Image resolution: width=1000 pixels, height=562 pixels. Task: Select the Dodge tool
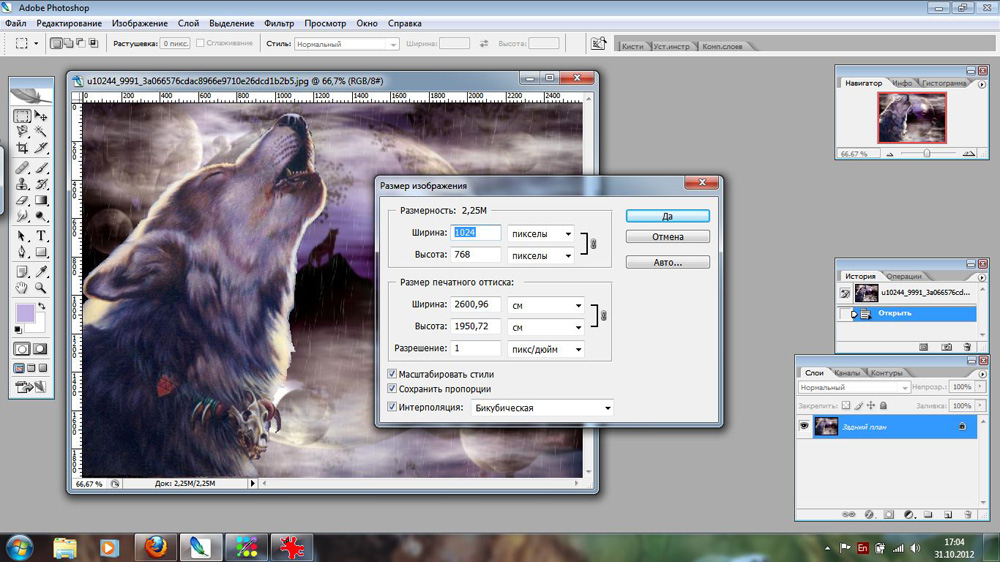pos(41,216)
